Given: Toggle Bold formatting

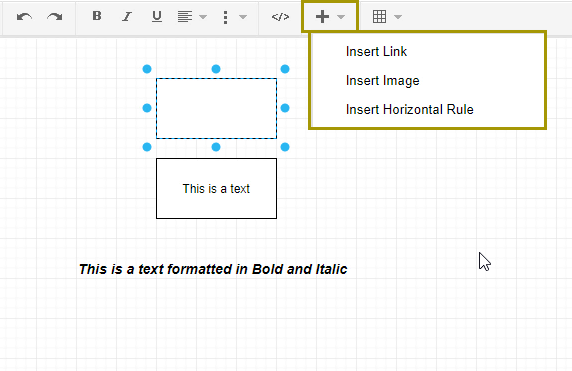Looking at the screenshot, I should (97, 16).
